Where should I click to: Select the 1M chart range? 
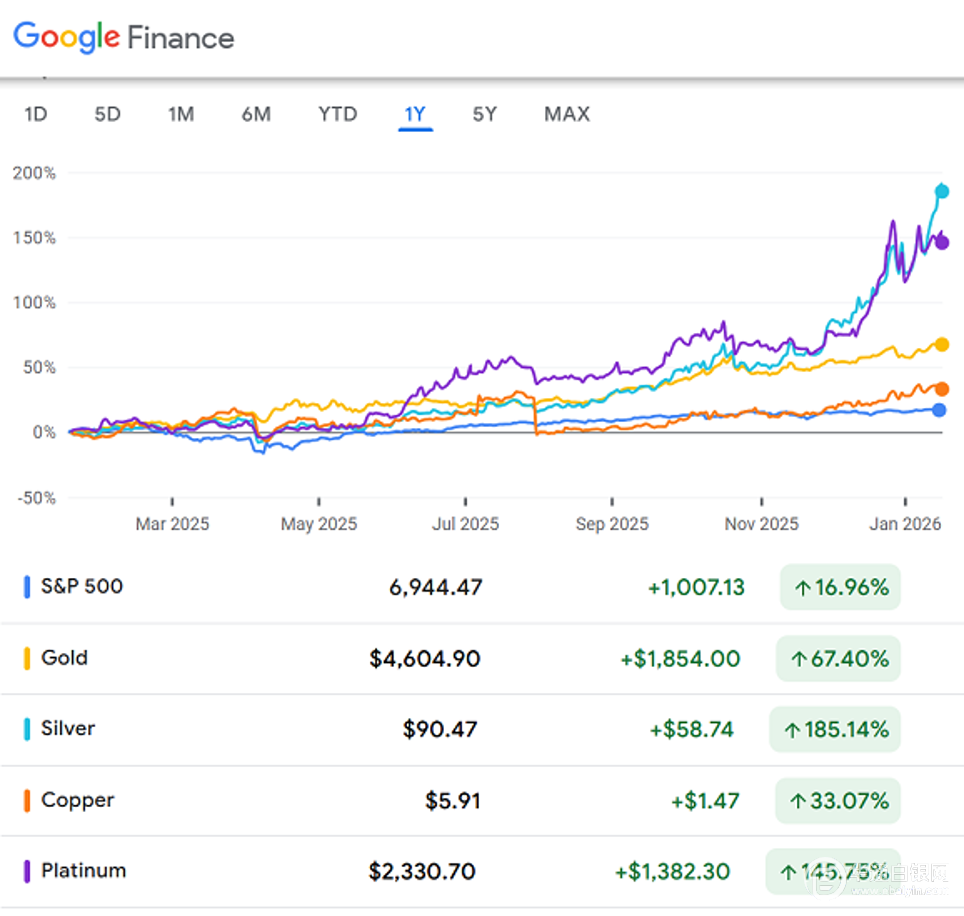[180, 114]
